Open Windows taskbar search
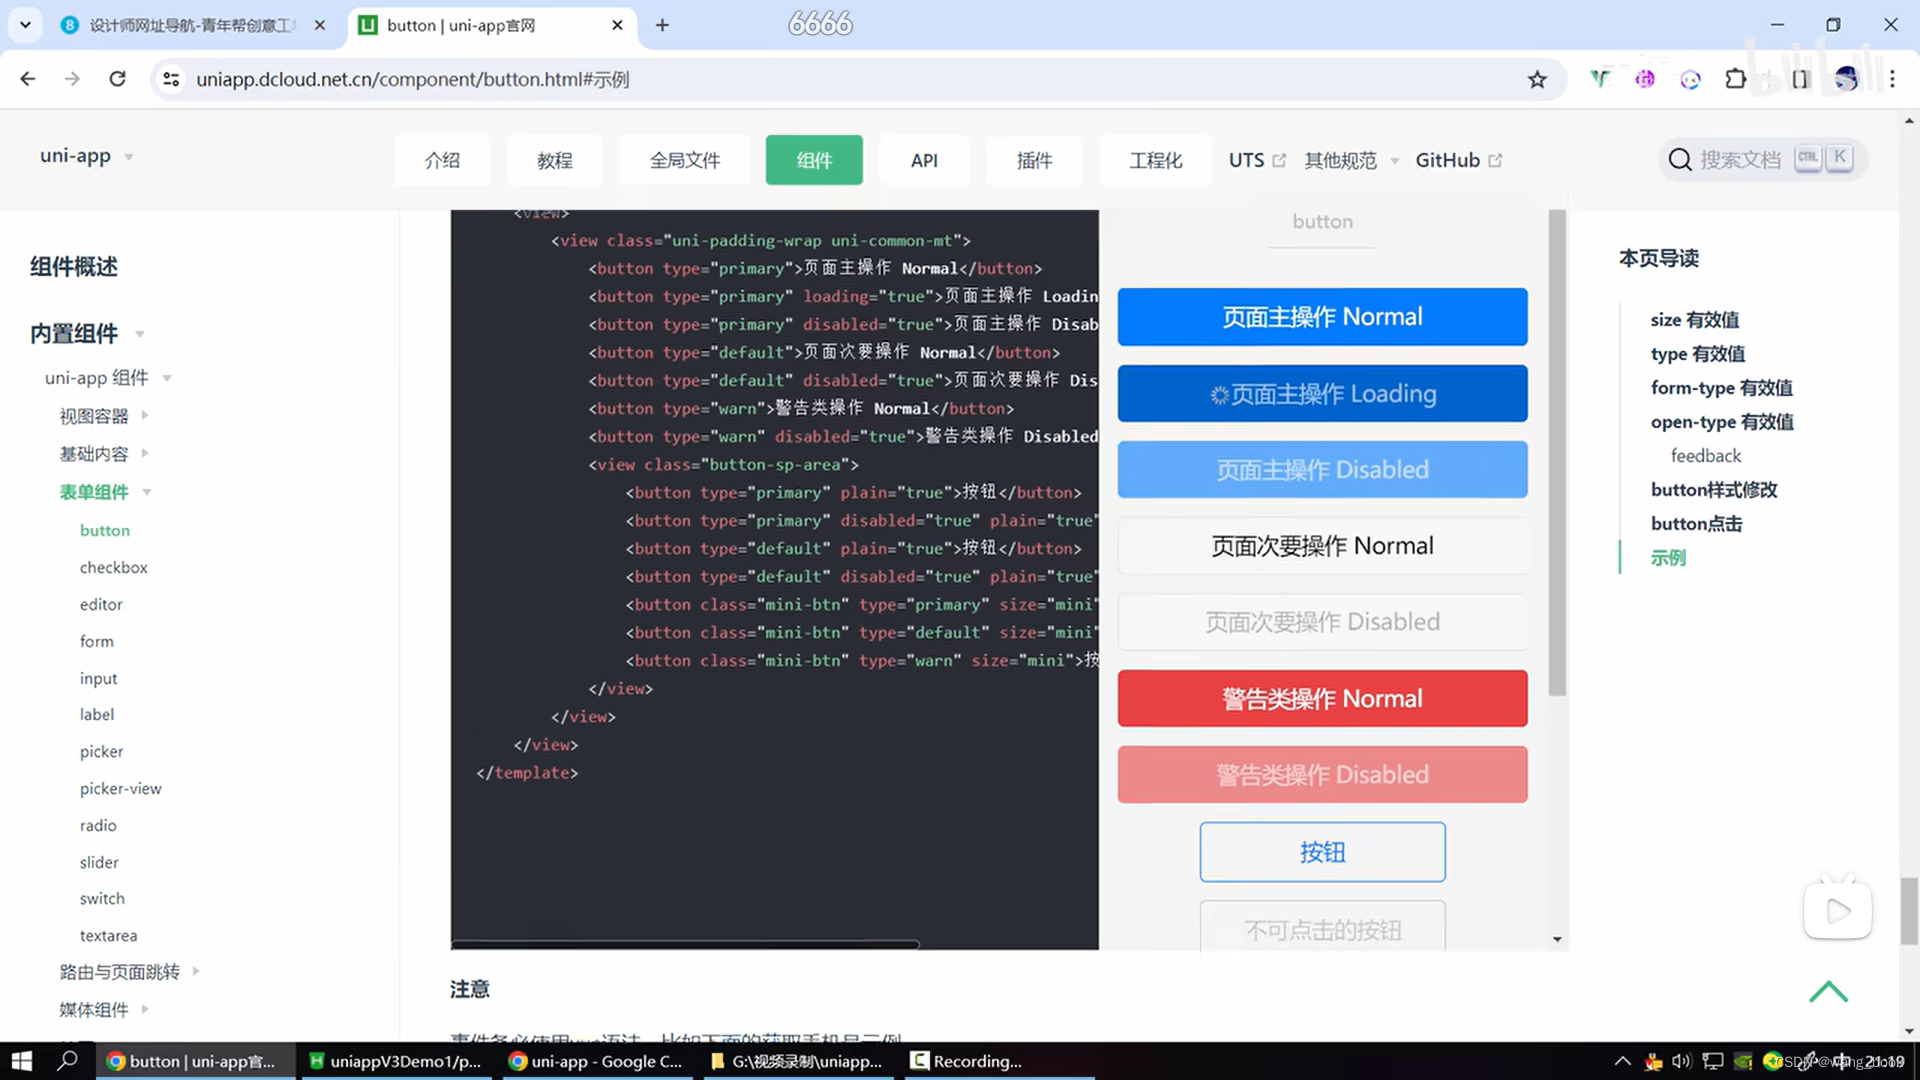Viewport: 1920px width, 1080px height. (x=67, y=1061)
